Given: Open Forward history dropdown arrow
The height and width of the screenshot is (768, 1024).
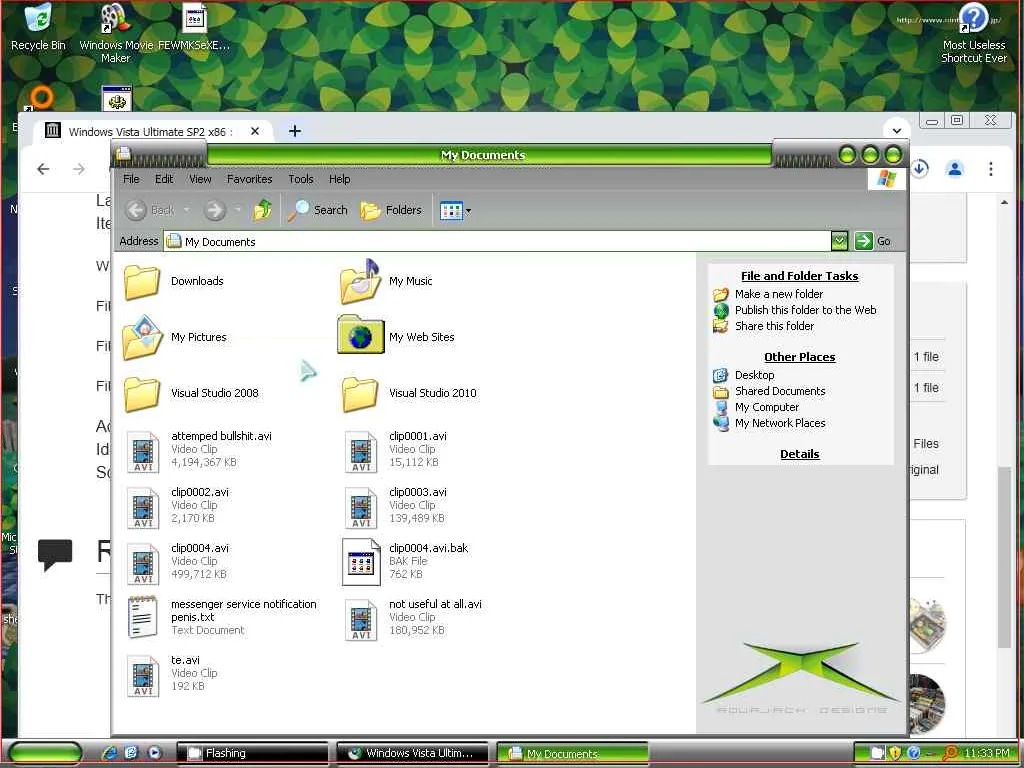Looking at the screenshot, I should pyautogui.click(x=238, y=210).
